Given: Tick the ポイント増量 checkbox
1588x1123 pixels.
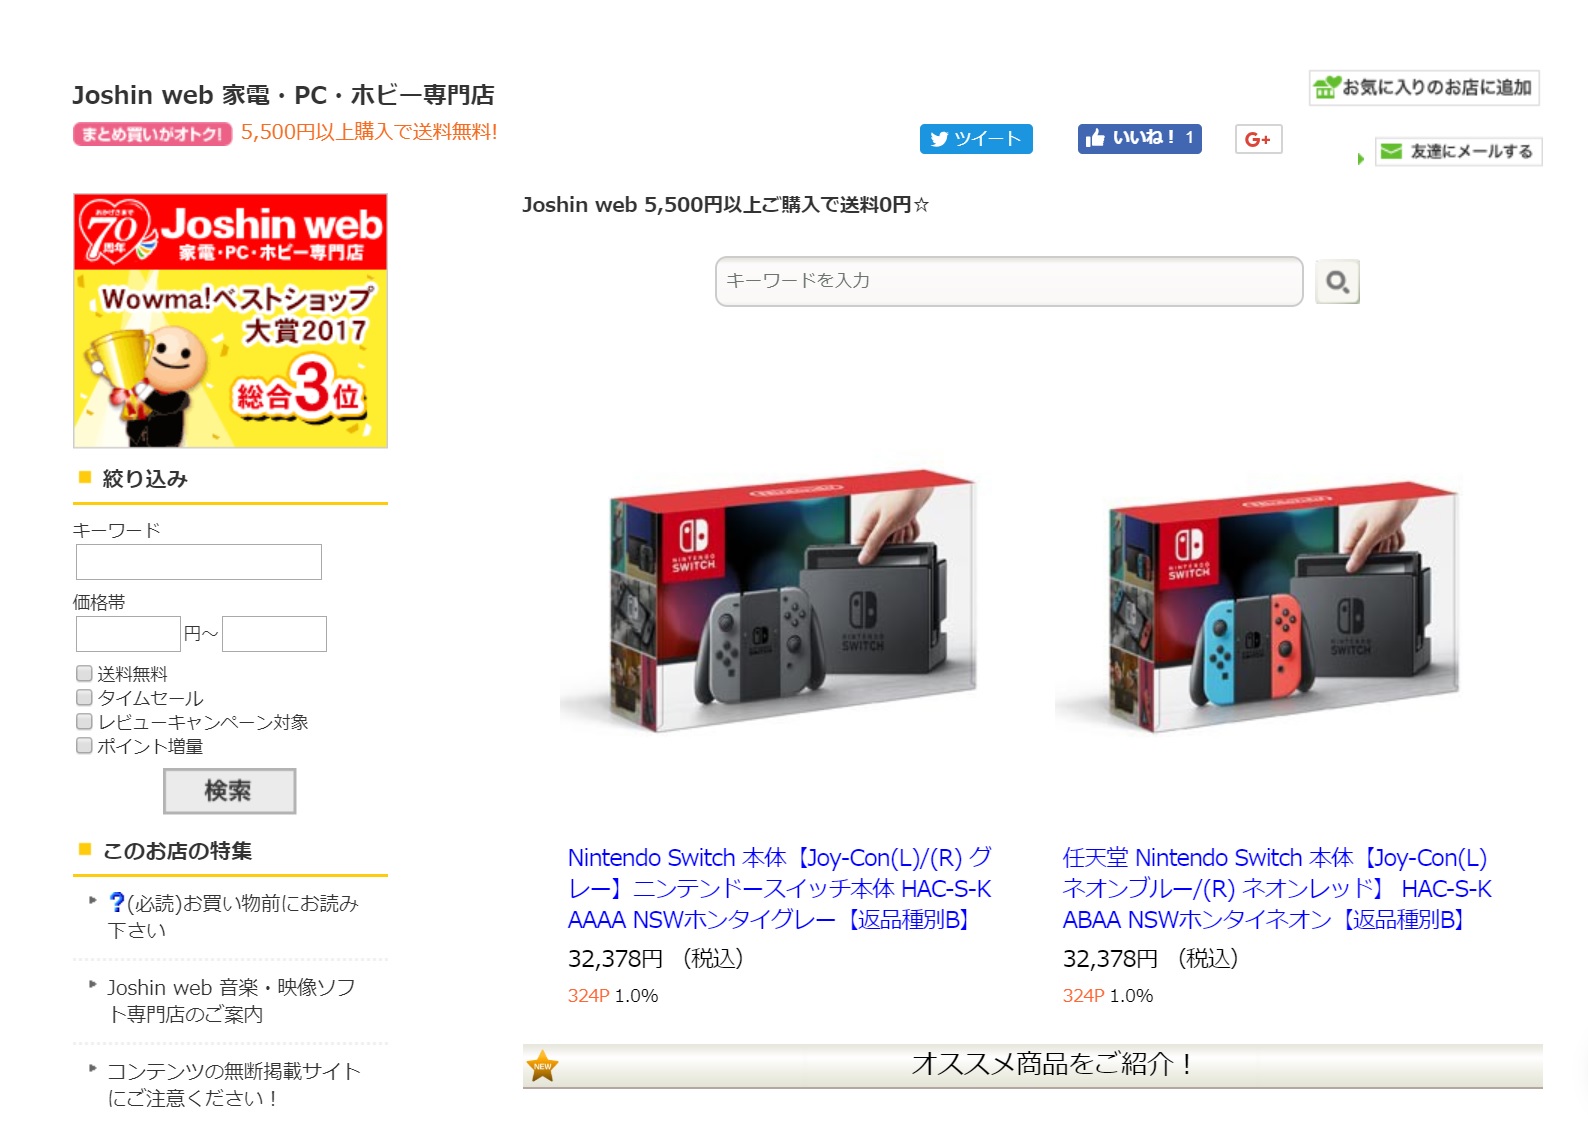Looking at the screenshot, I should (x=84, y=745).
